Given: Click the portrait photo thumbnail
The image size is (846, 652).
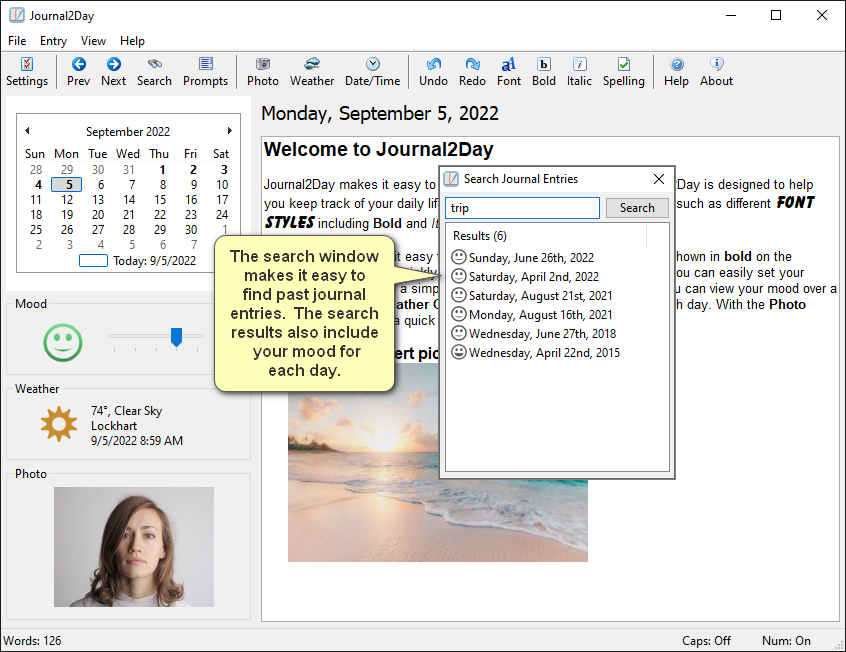Looking at the screenshot, I should [134, 547].
